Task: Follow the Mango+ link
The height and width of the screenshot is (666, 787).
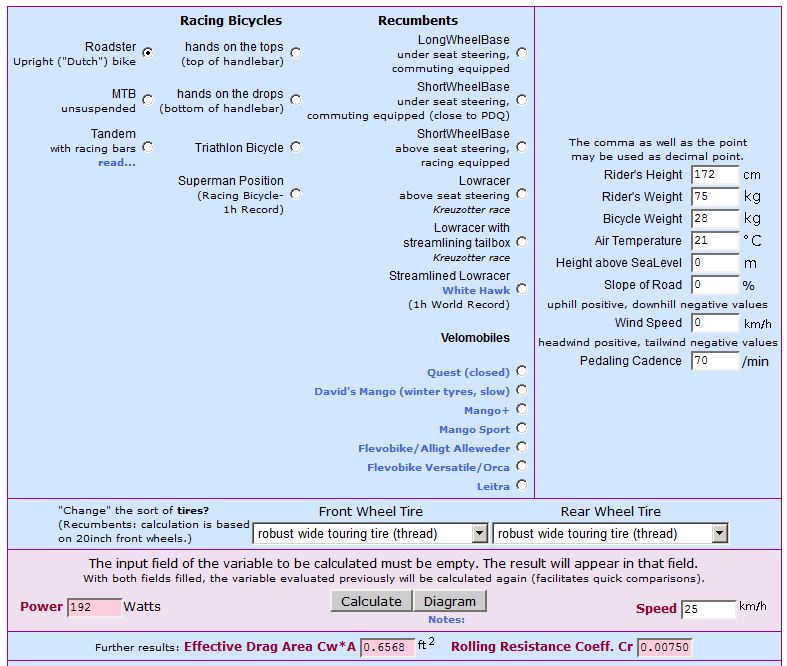Action: [x=486, y=411]
